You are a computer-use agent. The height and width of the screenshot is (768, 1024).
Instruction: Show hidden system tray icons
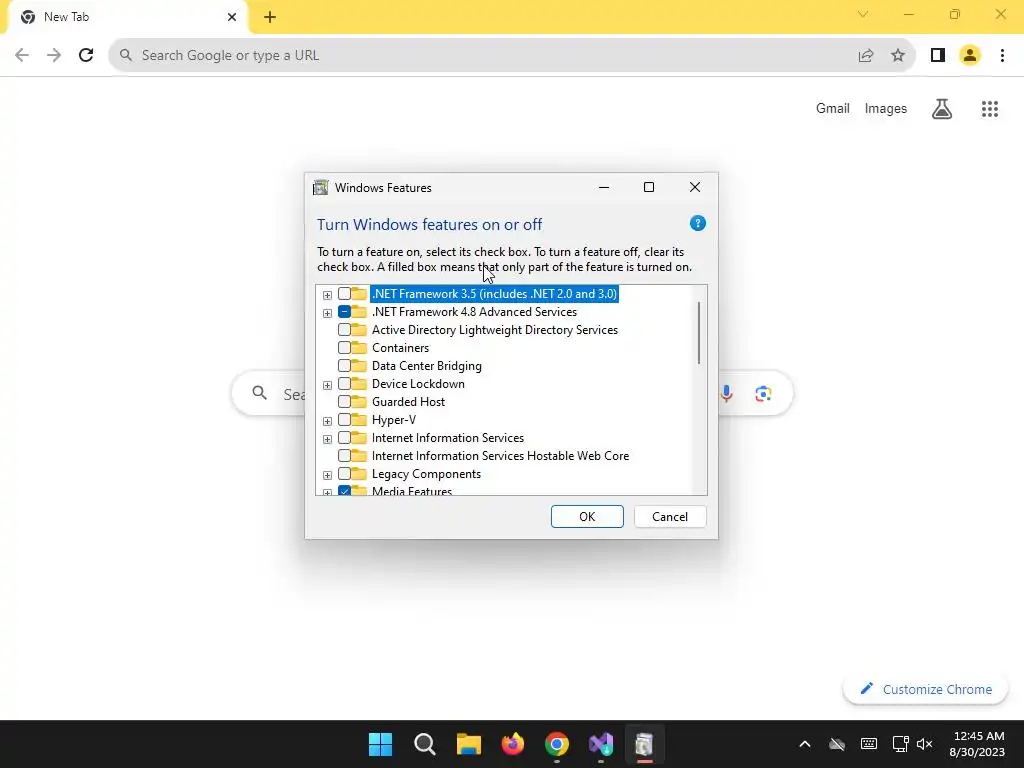pyautogui.click(x=805, y=744)
